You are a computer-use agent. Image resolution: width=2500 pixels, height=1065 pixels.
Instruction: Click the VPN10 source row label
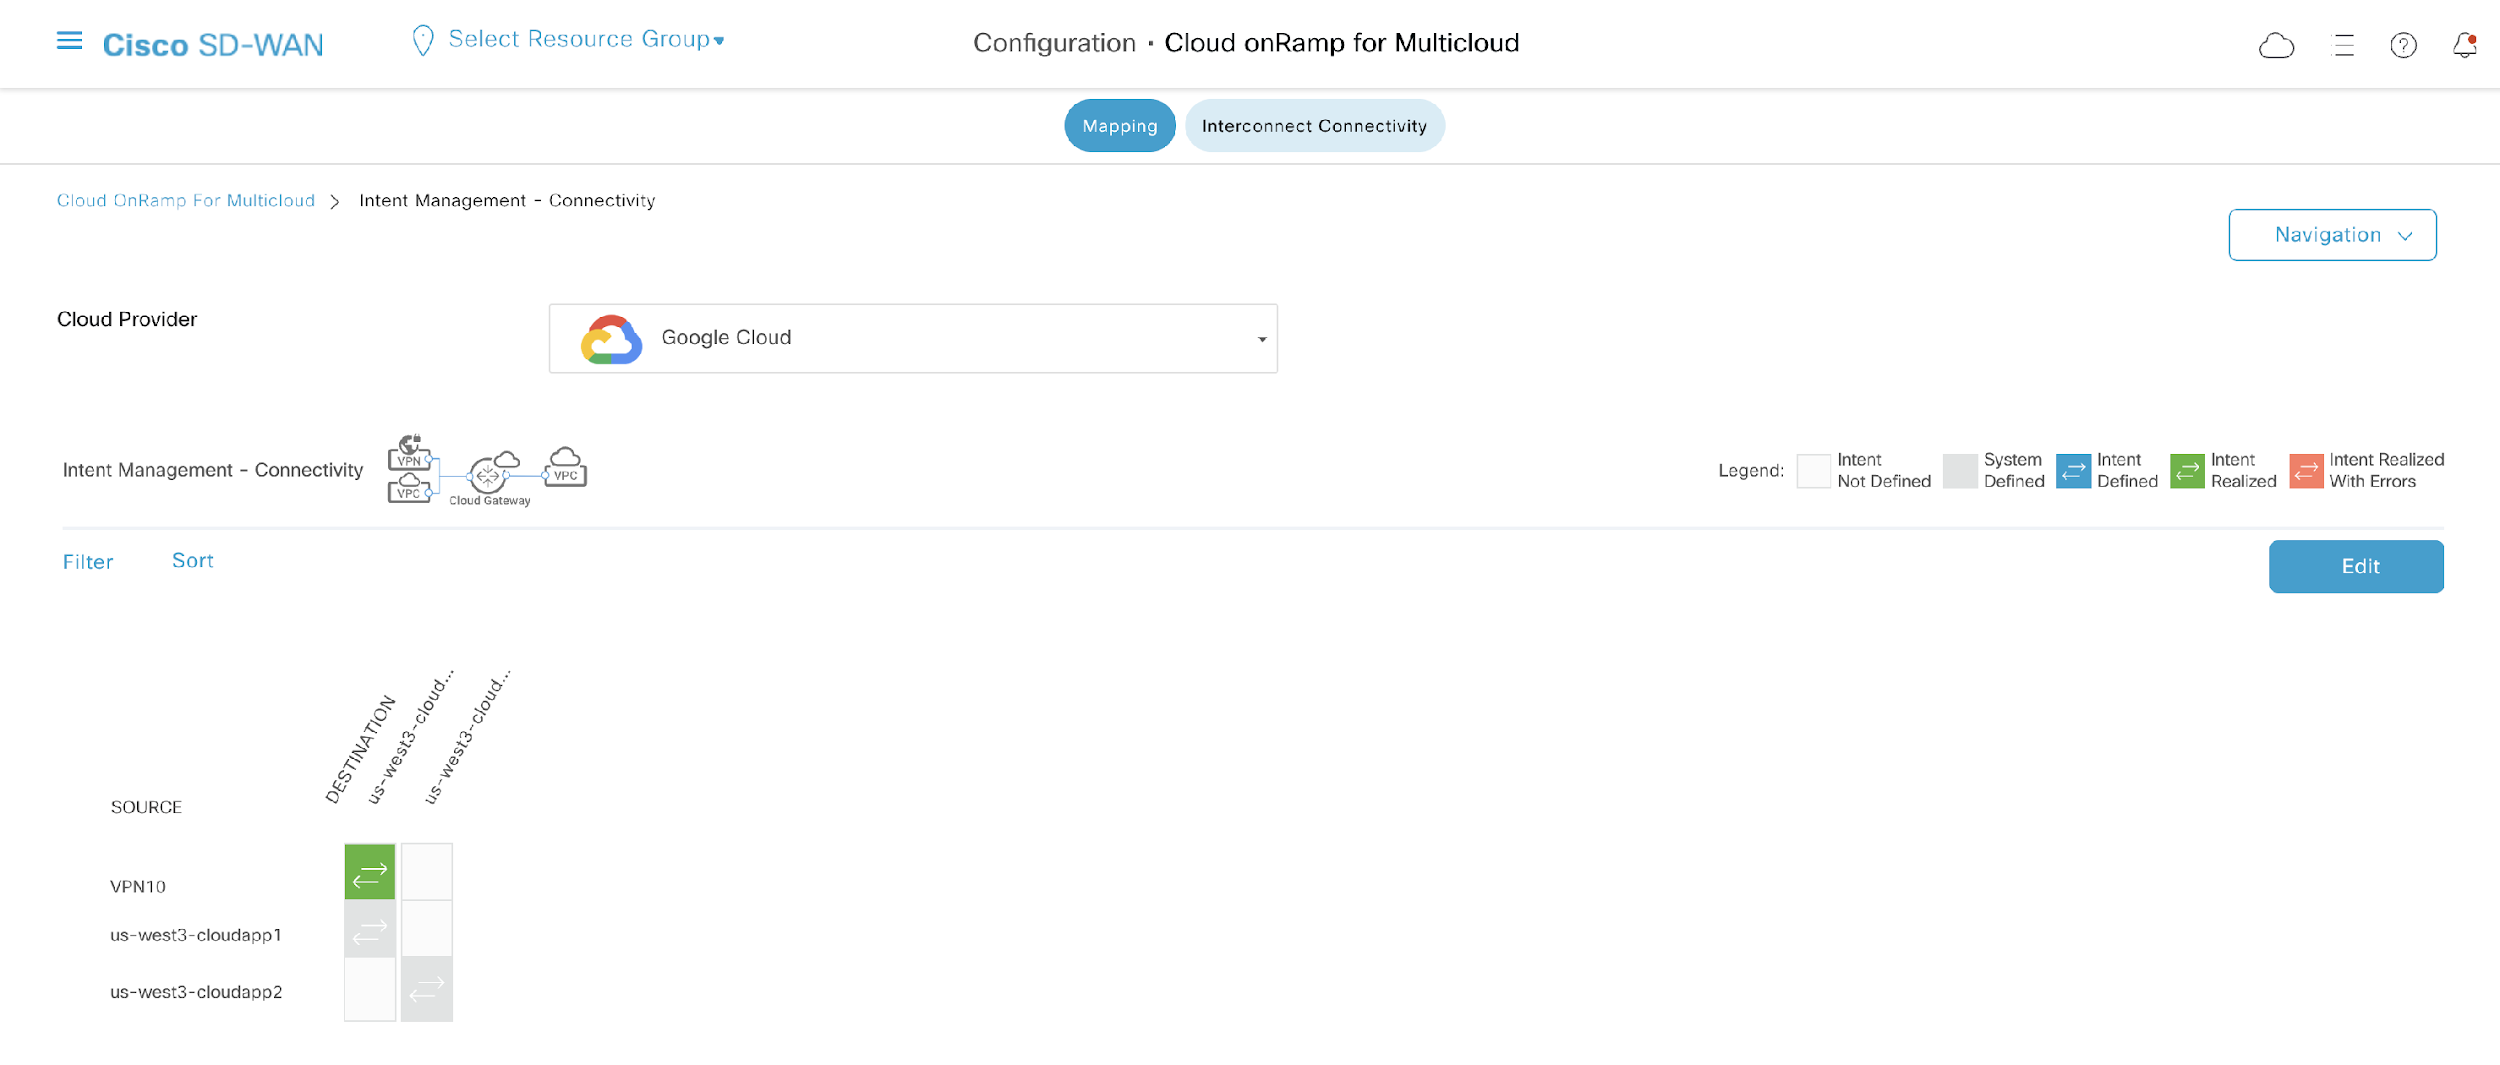[x=138, y=887]
